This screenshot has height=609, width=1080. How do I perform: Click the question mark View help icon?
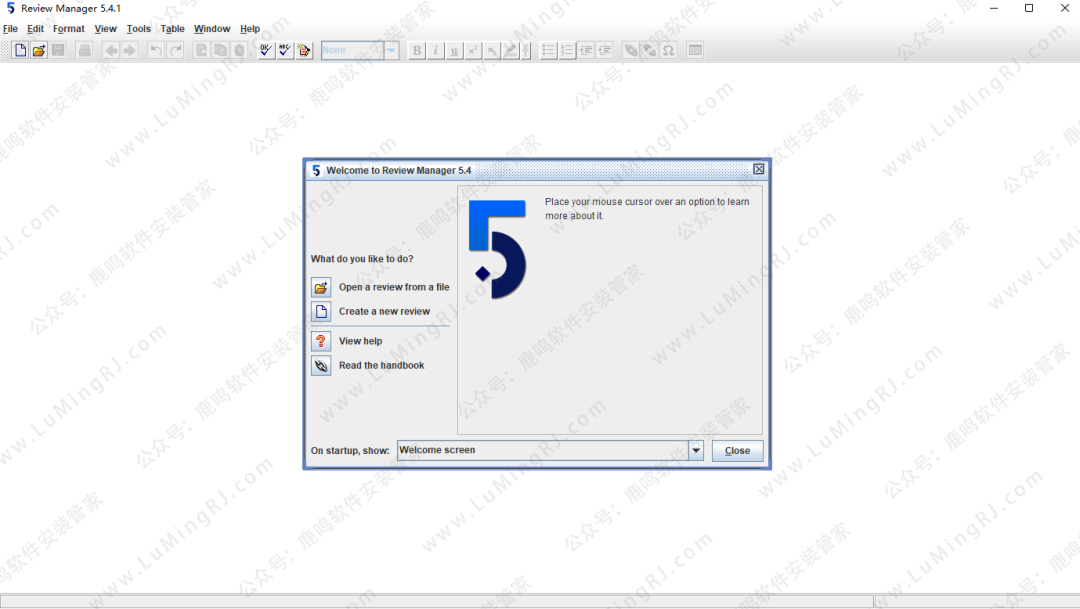pos(321,341)
